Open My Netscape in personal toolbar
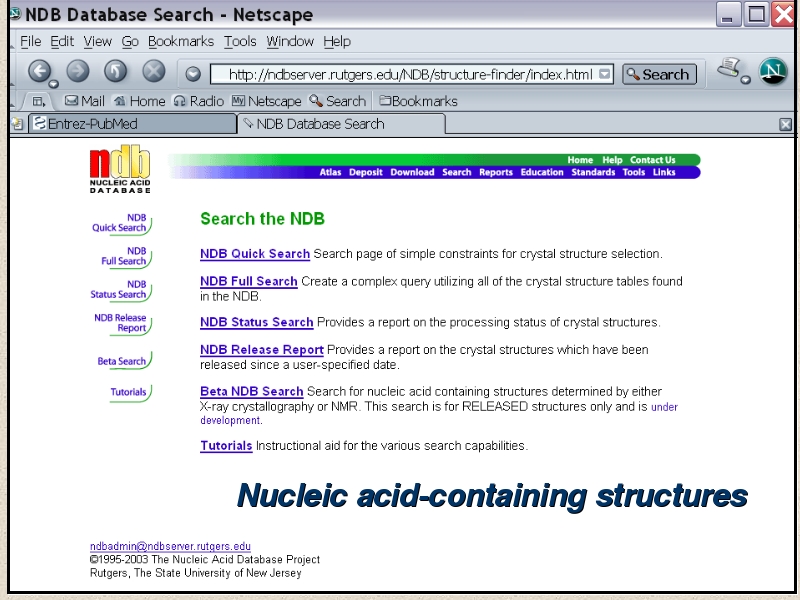 pyautogui.click(x=266, y=101)
